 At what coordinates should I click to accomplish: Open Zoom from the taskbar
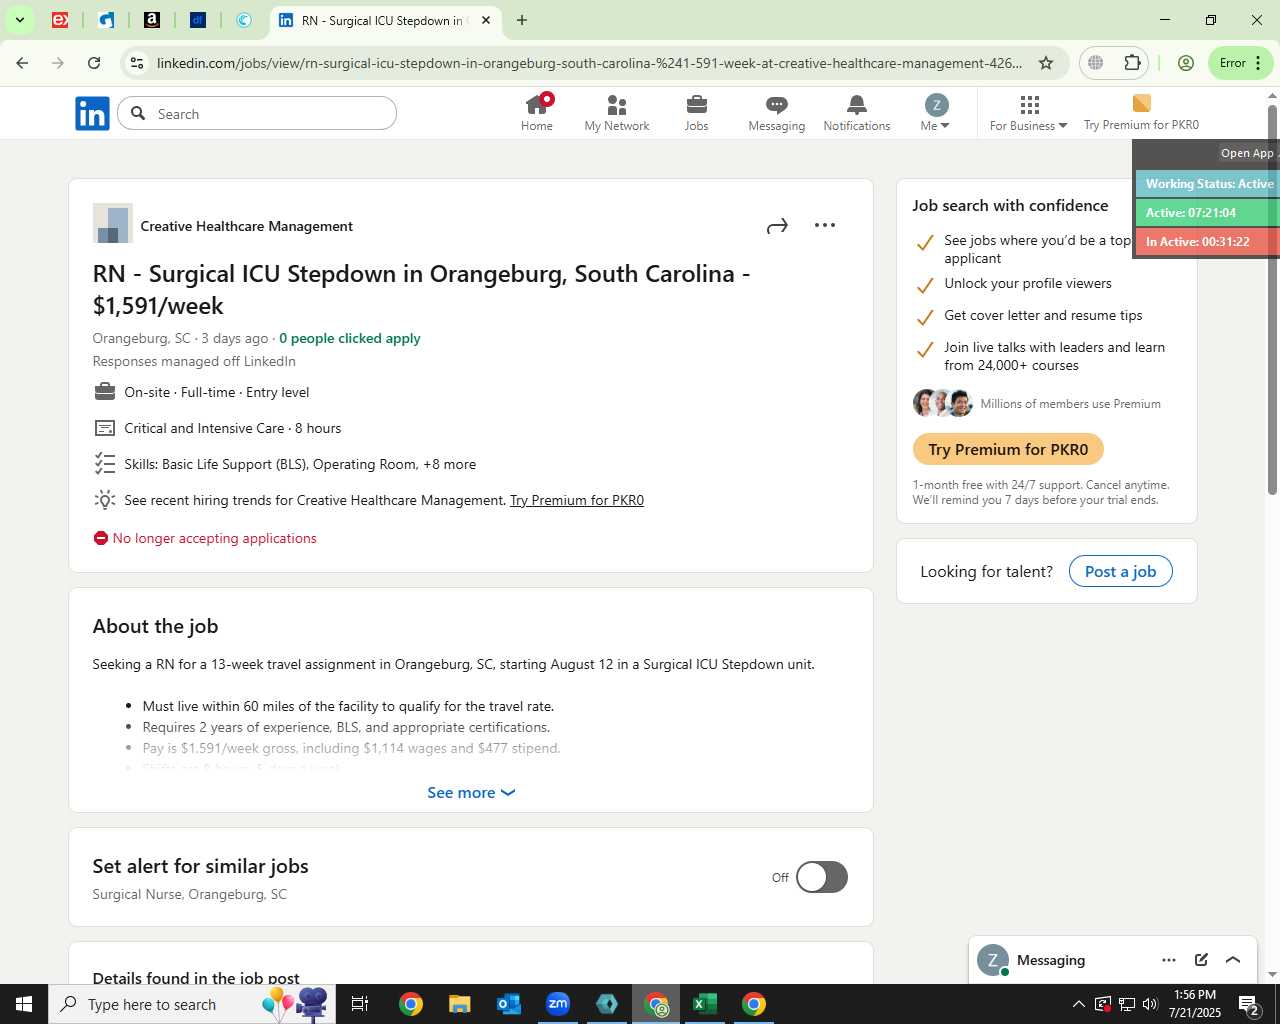click(558, 1004)
